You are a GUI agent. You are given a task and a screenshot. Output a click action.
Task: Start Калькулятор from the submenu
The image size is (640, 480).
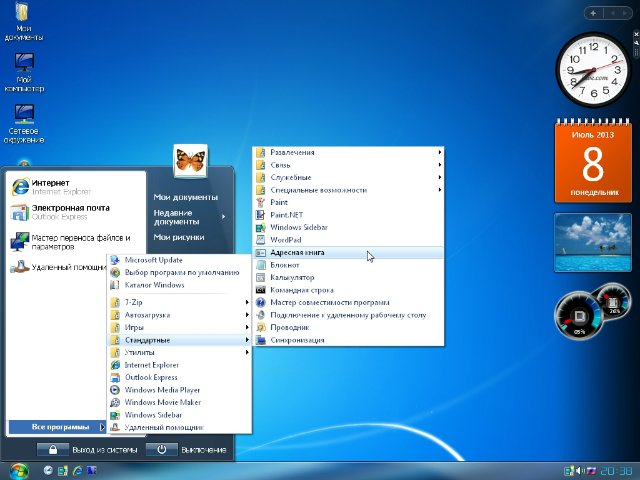pos(292,277)
